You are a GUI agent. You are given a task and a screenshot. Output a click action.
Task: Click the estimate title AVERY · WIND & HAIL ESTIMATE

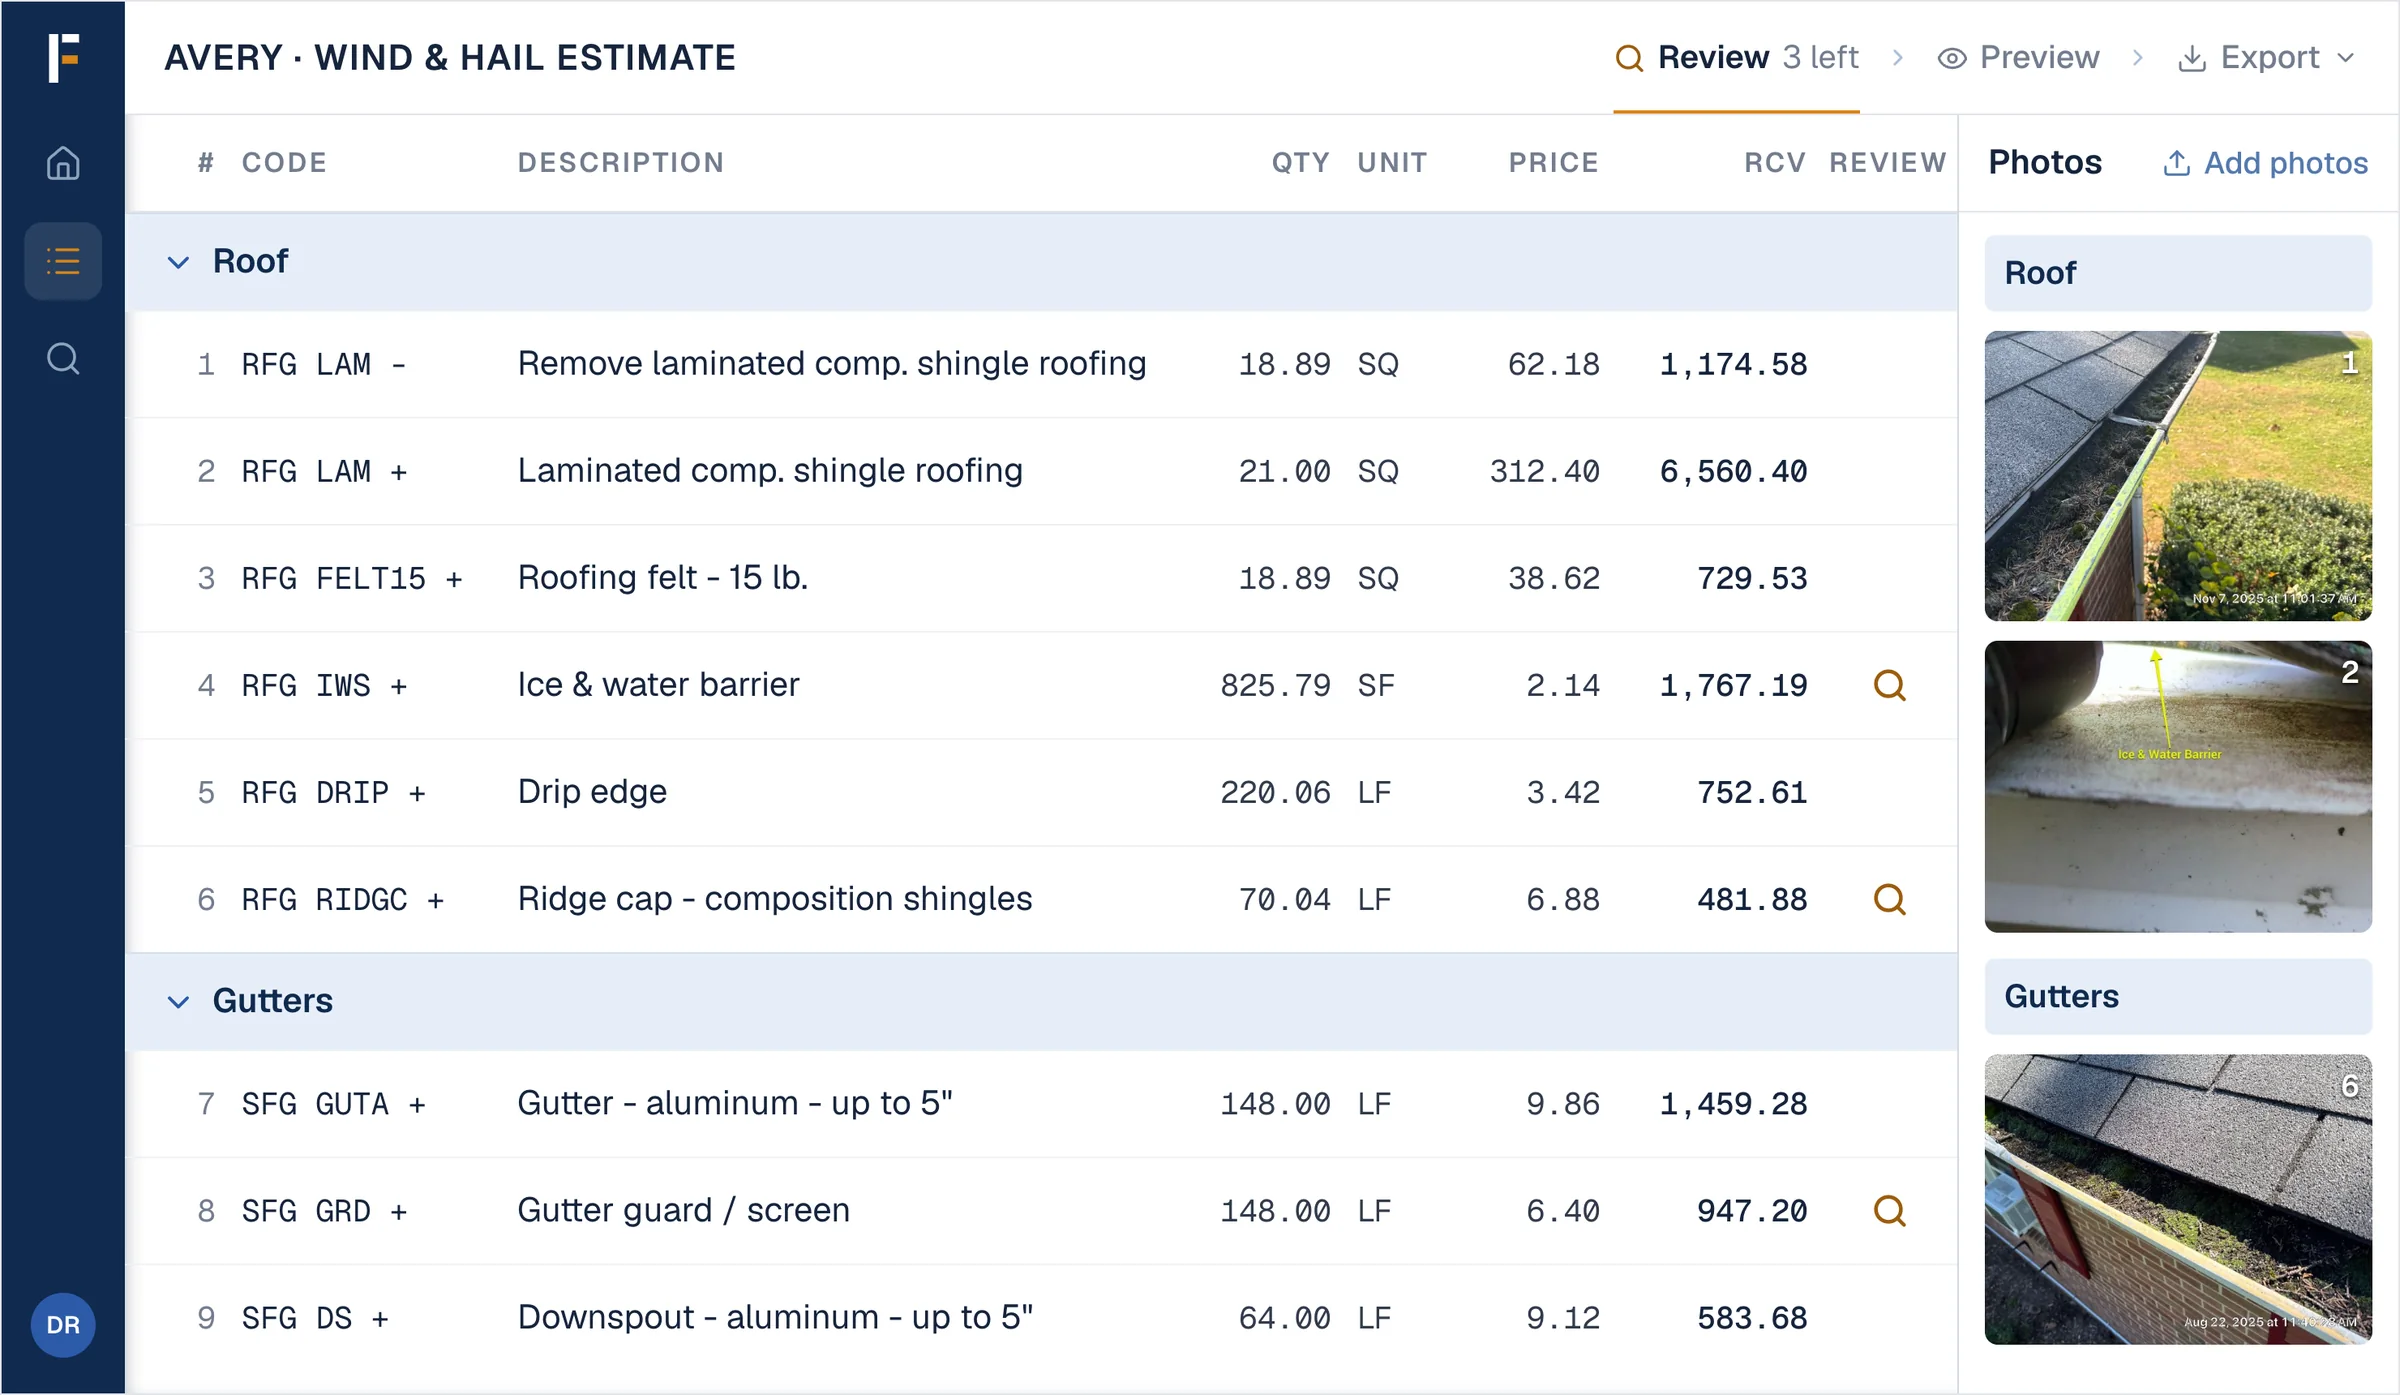point(450,58)
